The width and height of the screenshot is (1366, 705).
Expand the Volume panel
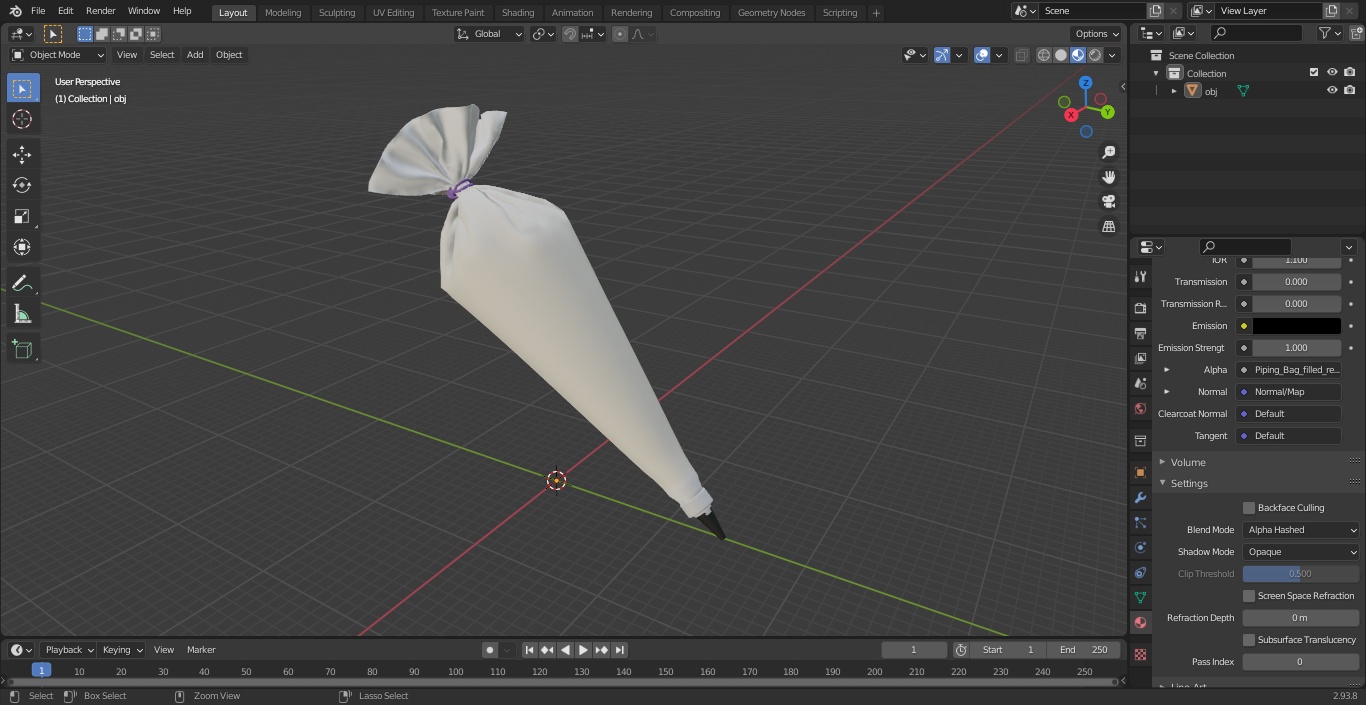pyautogui.click(x=1187, y=462)
